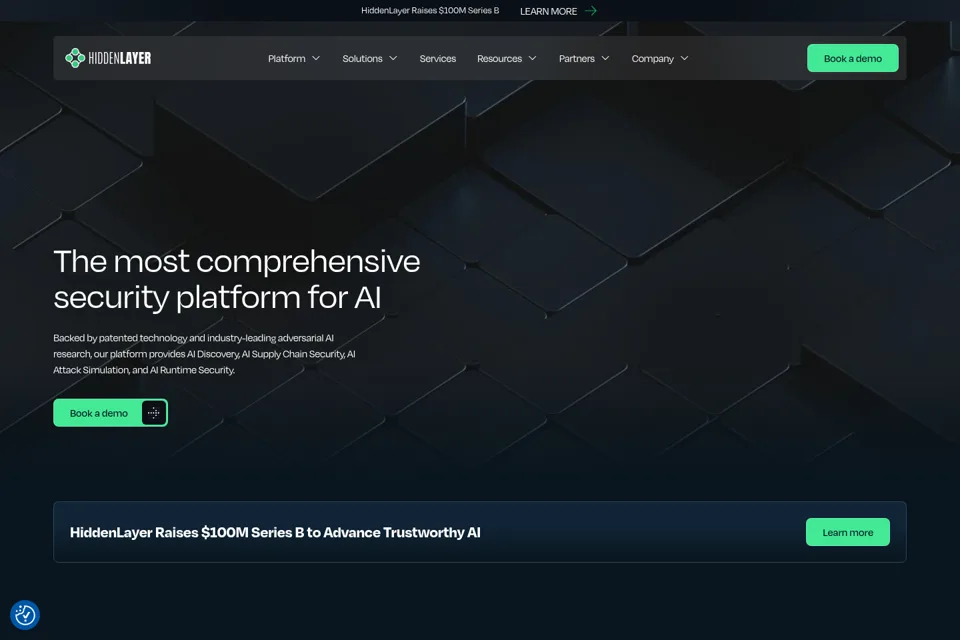Expand the Platform chevron
This screenshot has width=960, height=640.
coord(316,58)
